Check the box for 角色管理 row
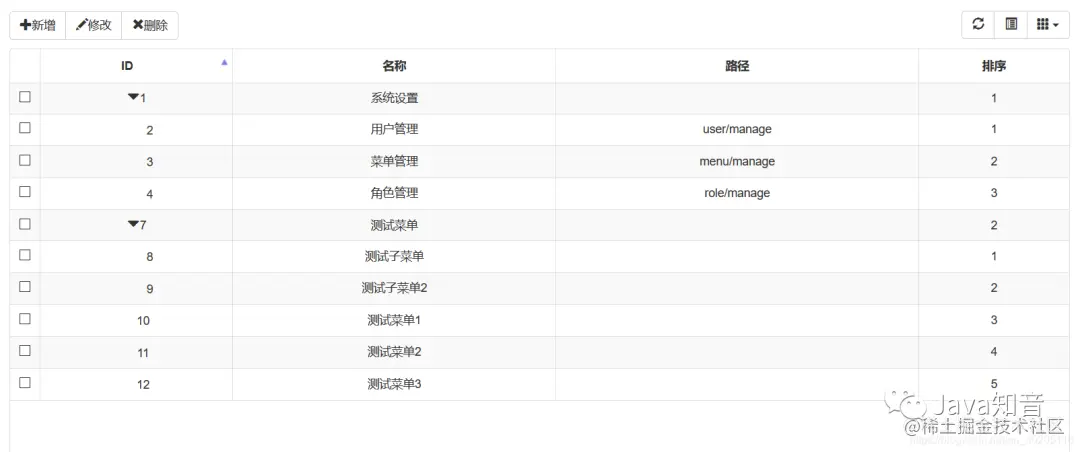The image size is (1080, 452). tap(25, 192)
